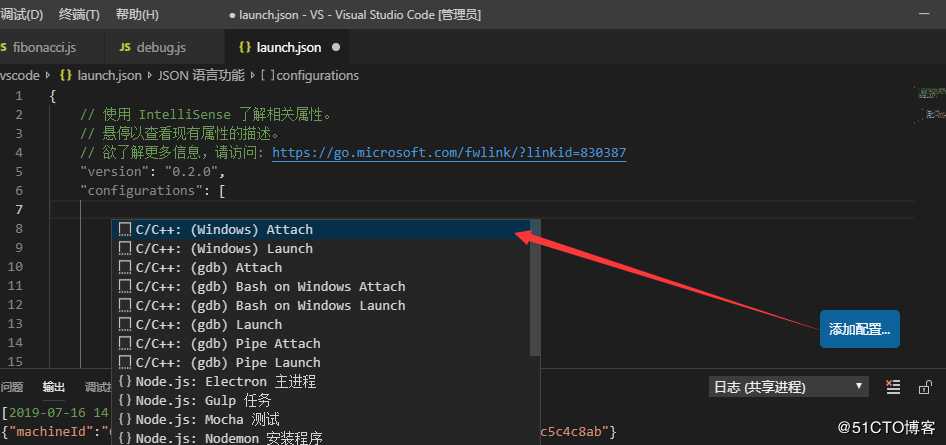
Task: Click braces icon beside Node.js: Electron 主进程
Action: tap(125, 382)
